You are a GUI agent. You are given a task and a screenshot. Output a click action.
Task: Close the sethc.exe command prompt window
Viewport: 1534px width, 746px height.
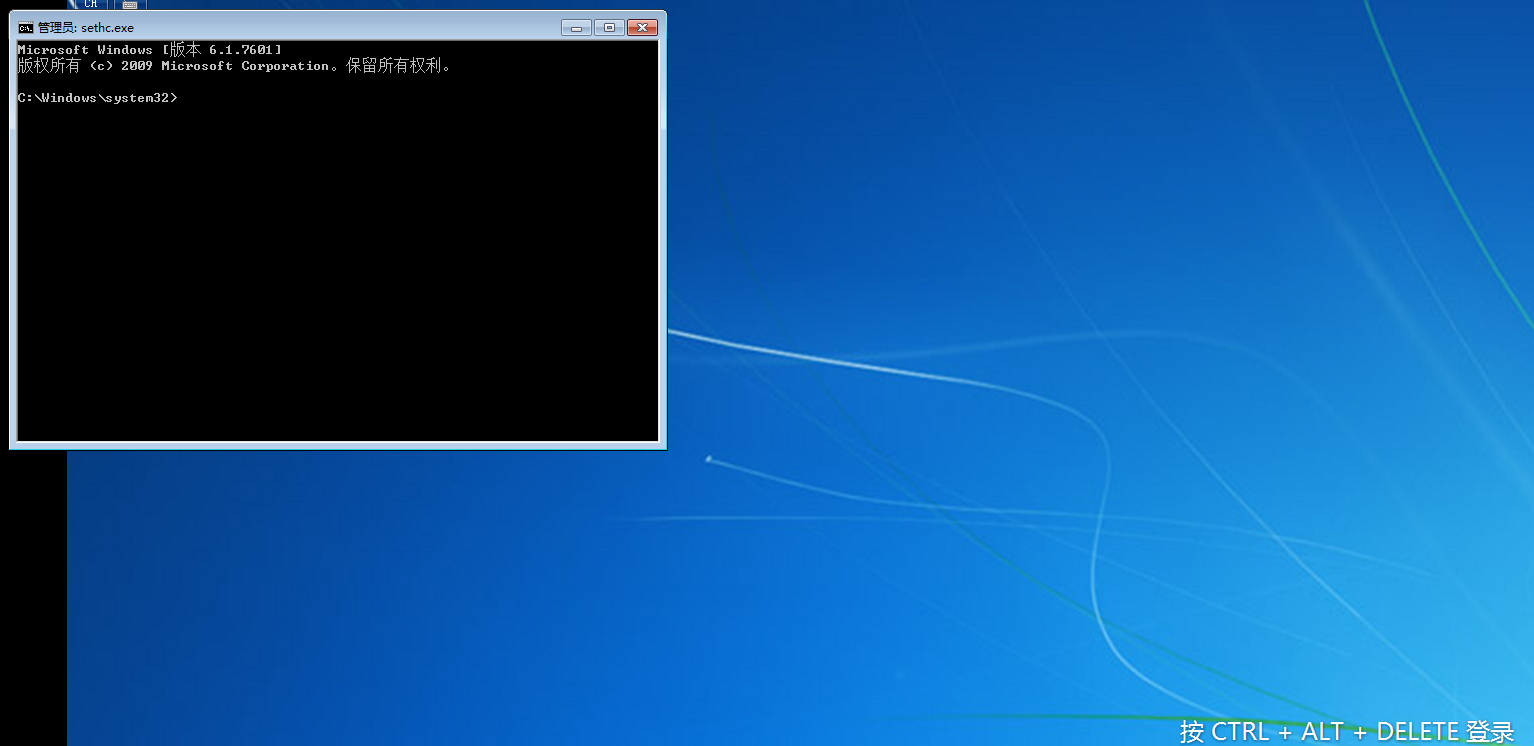642,28
